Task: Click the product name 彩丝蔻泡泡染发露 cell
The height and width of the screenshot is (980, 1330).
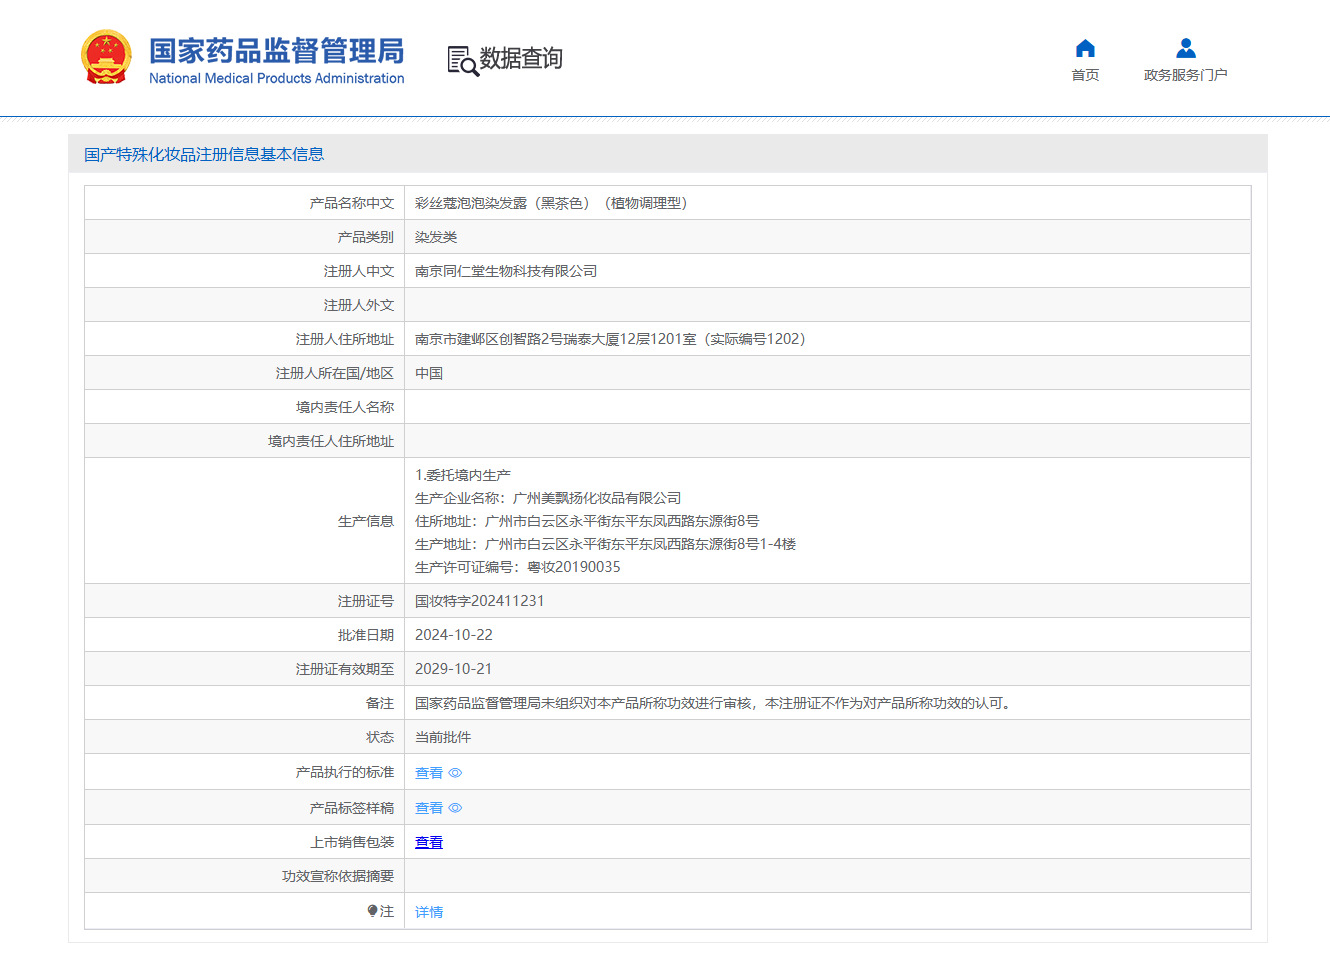Action: click(550, 203)
